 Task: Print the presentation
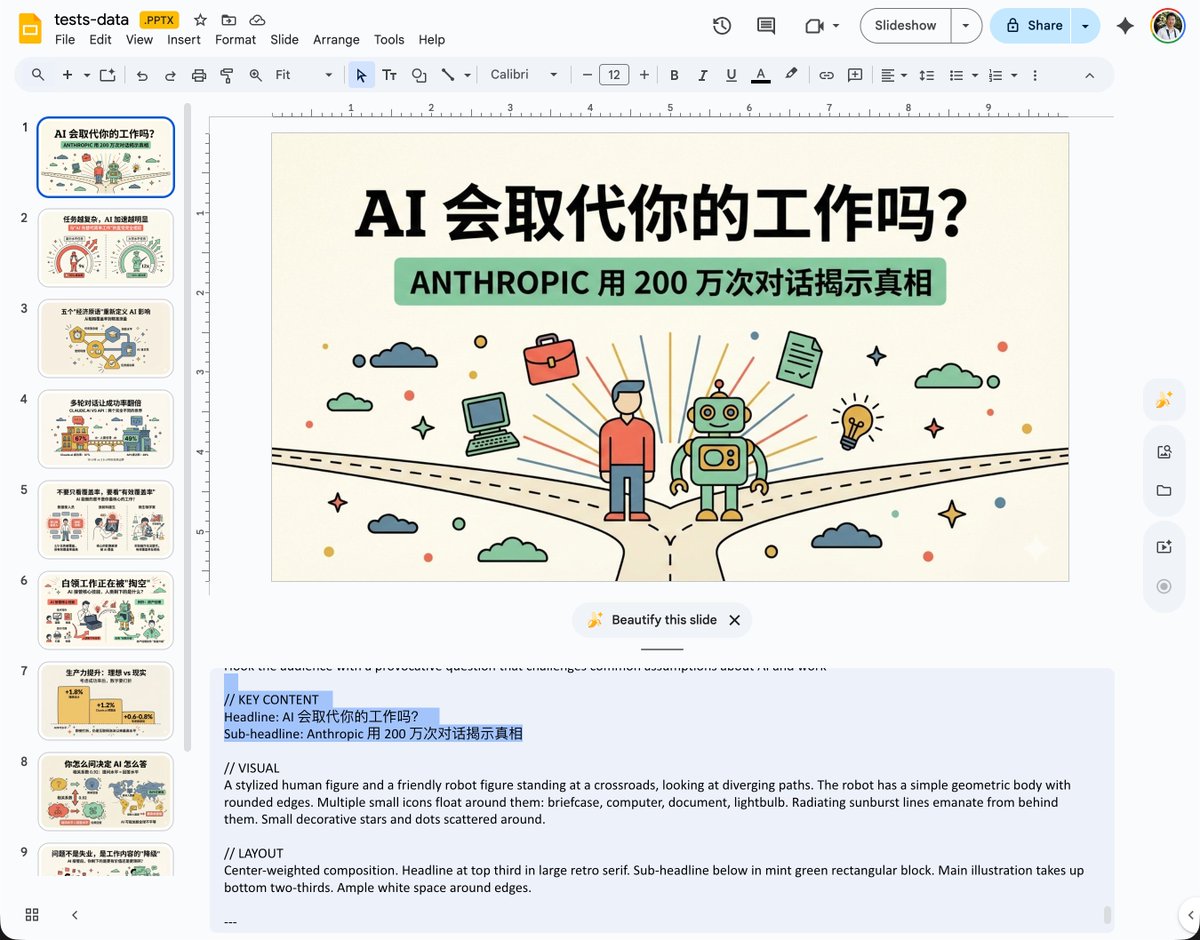[x=198, y=75]
